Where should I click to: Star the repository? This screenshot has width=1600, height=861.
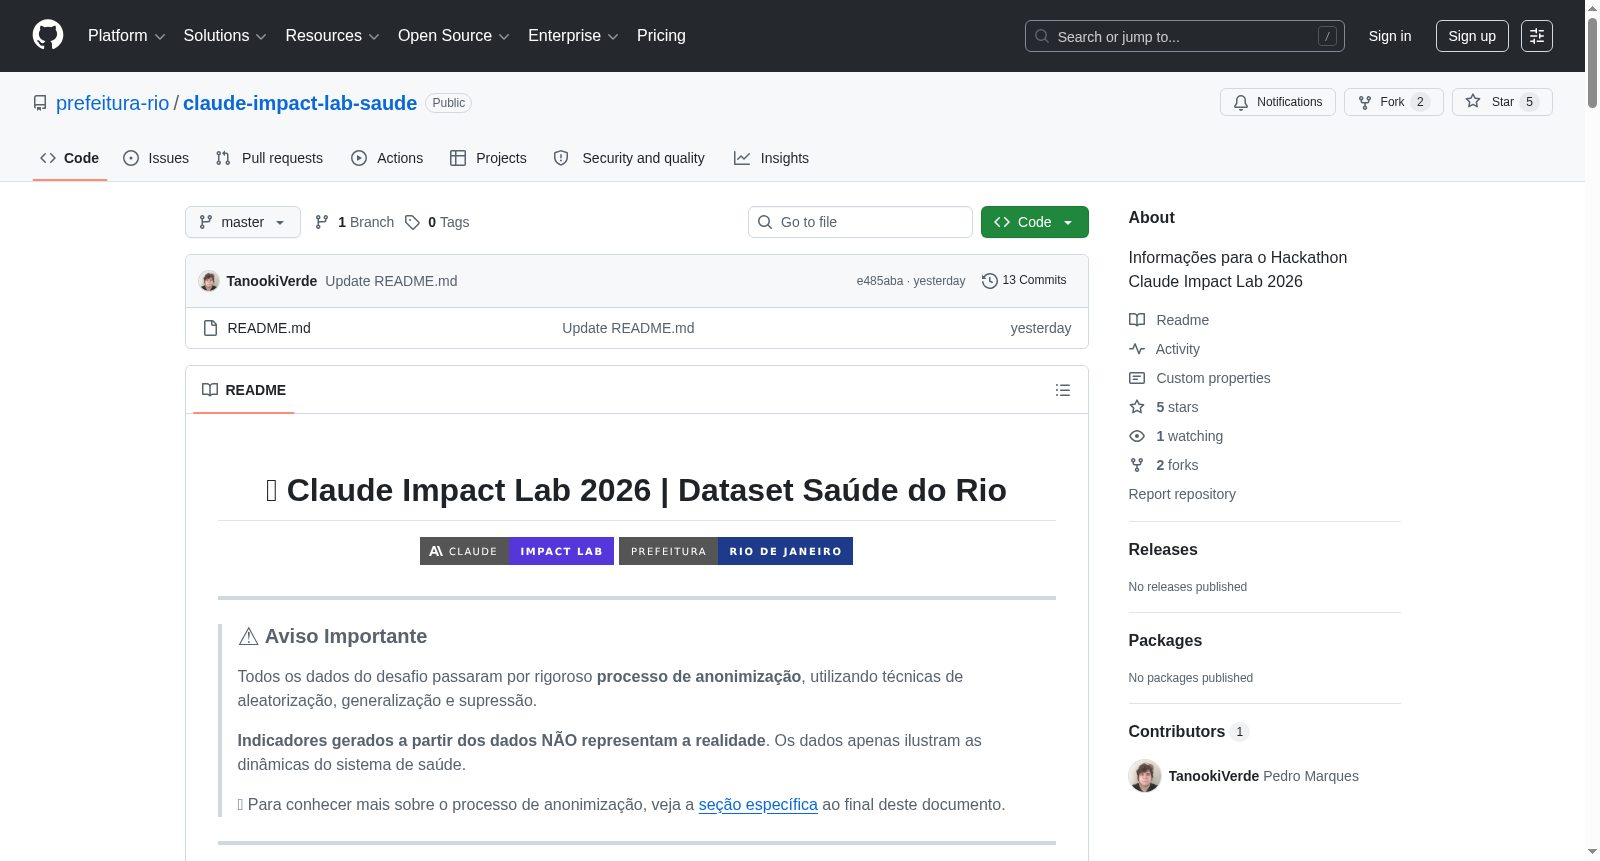(x=1501, y=102)
